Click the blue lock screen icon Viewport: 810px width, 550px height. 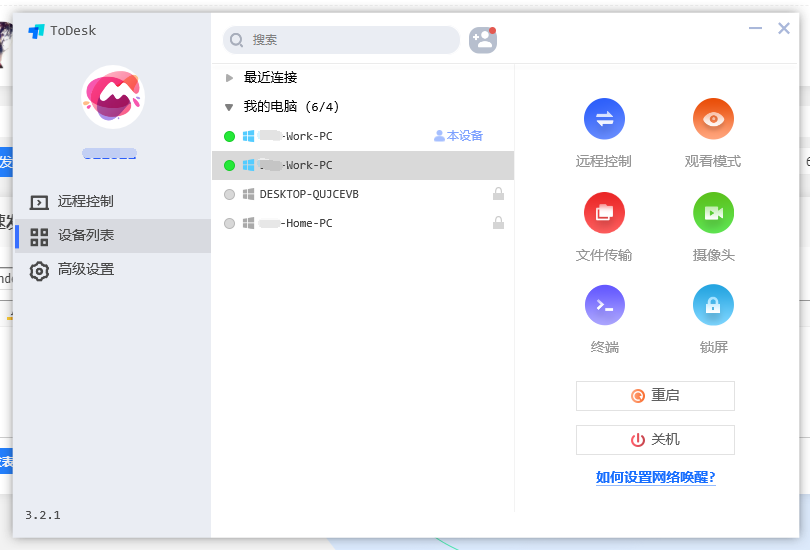point(713,305)
